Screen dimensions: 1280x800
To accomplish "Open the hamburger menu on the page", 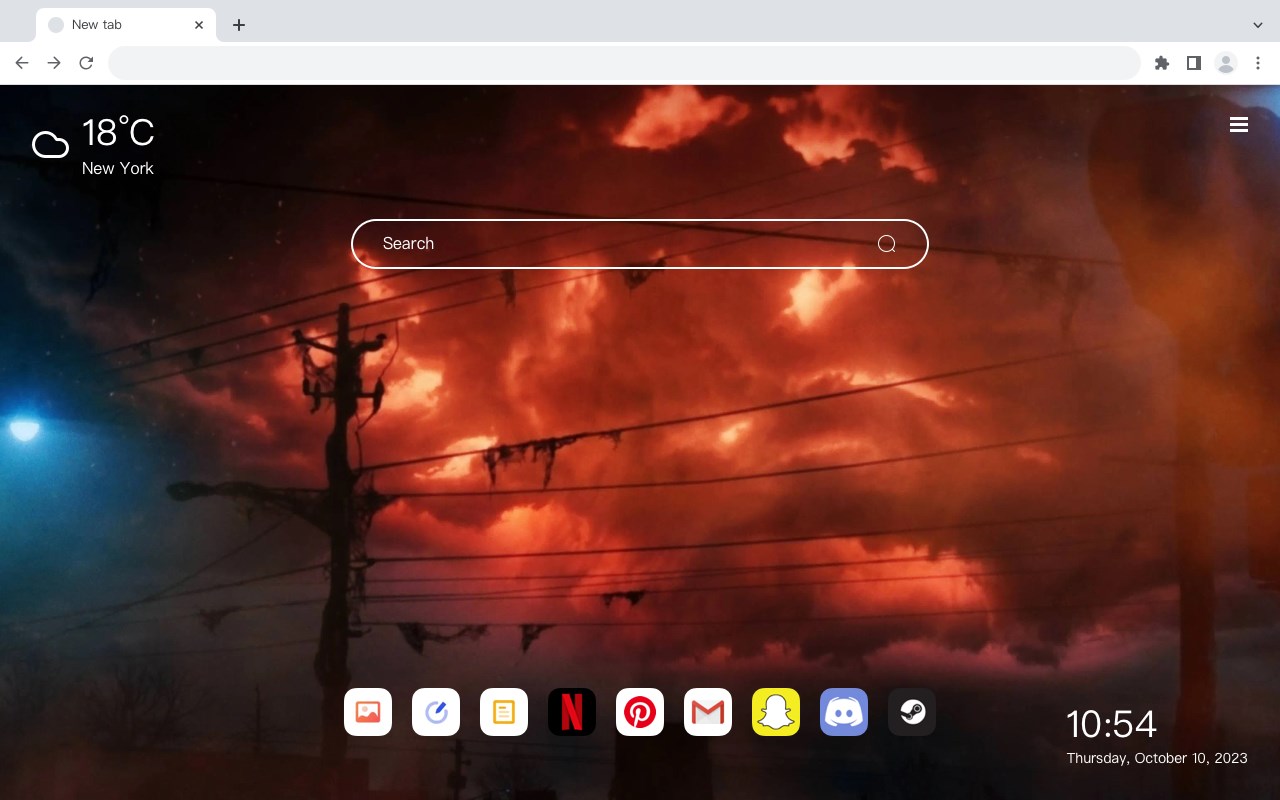I will [x=1239, y=125].
